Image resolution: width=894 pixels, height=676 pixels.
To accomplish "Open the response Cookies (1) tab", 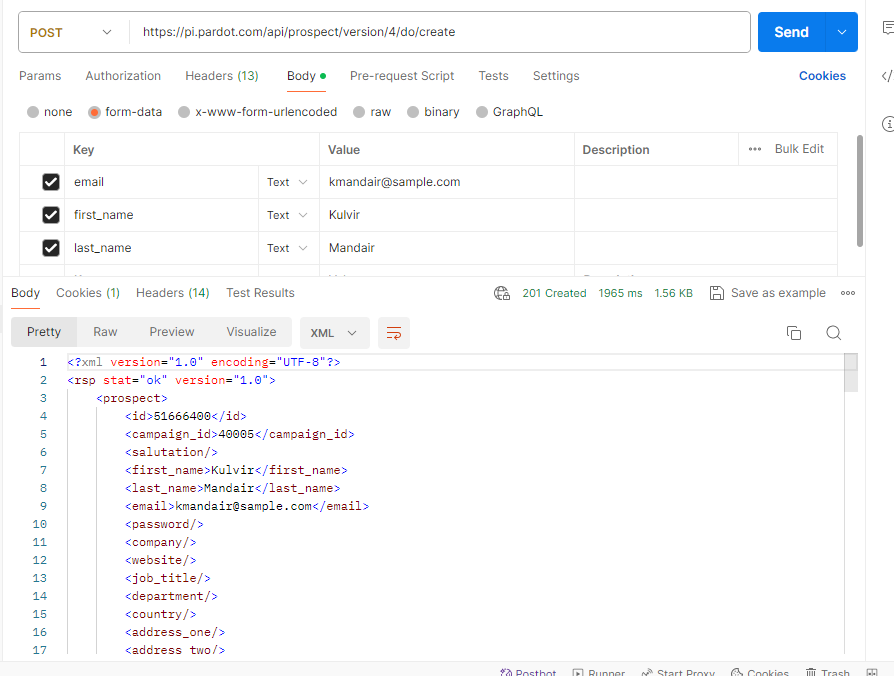I will (88, 293).
